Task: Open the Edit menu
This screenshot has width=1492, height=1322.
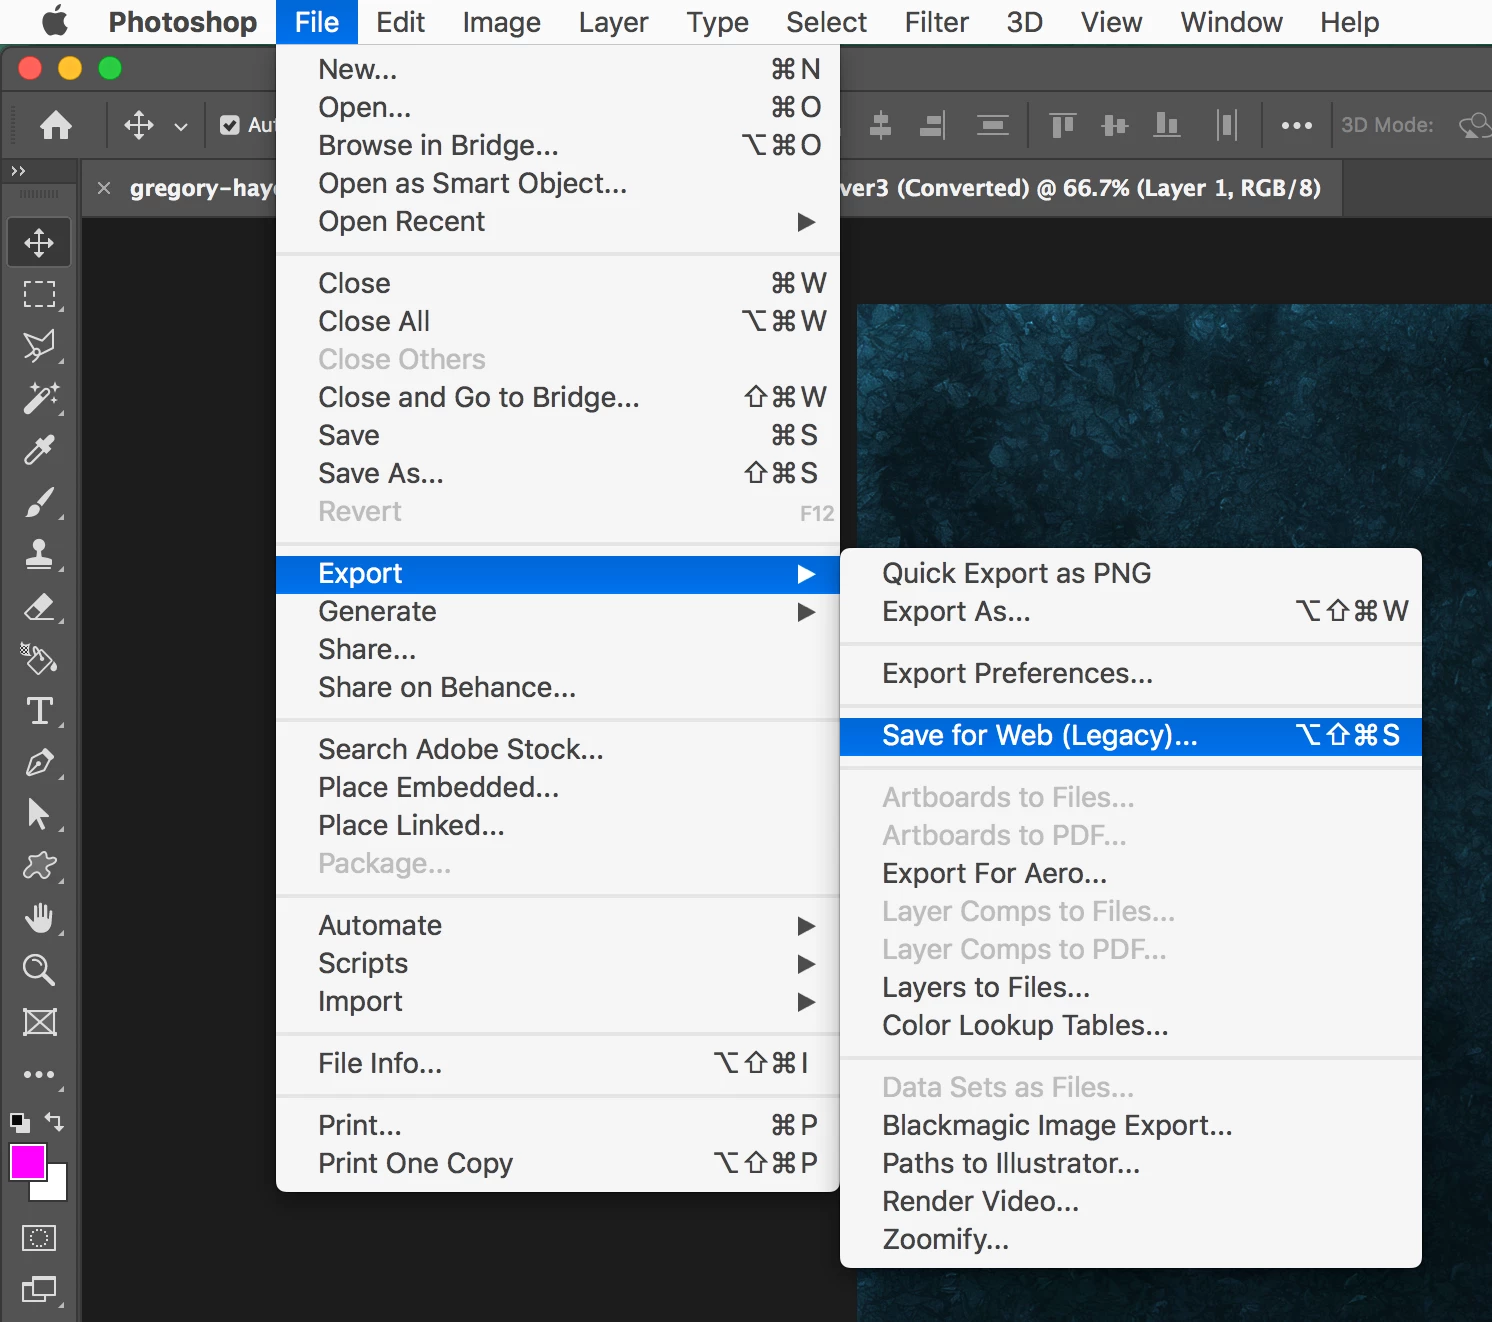Action: (x=401, y=22)
